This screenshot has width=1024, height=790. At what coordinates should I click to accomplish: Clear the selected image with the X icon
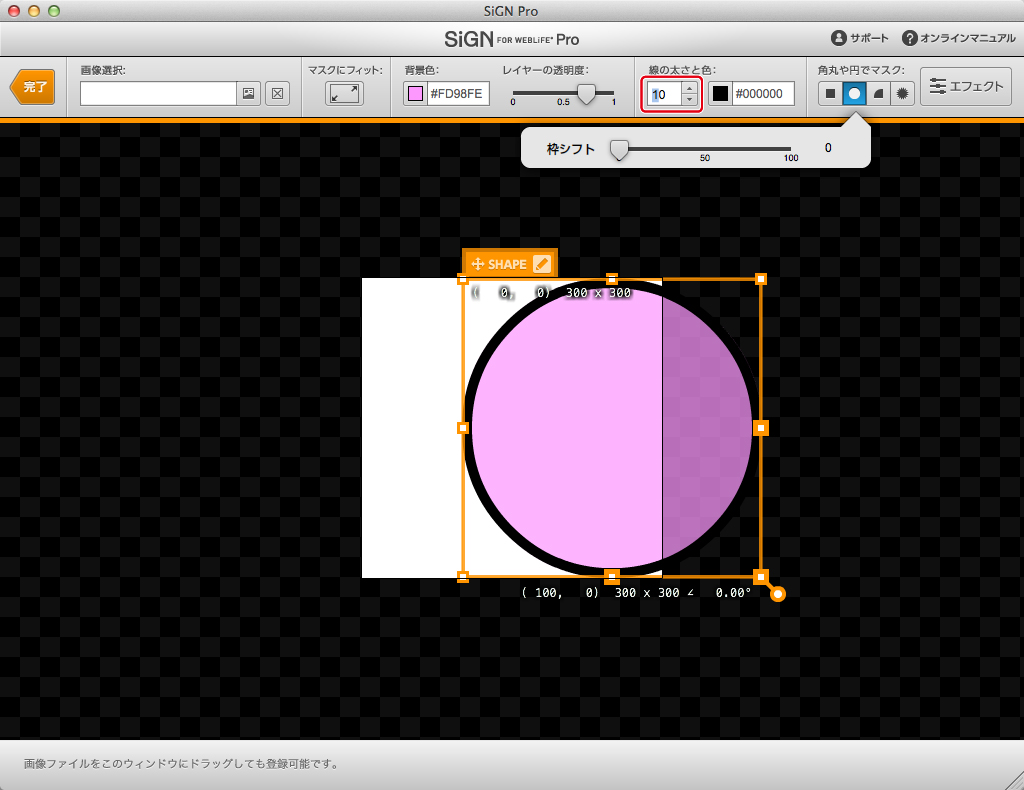click(278, 93)
